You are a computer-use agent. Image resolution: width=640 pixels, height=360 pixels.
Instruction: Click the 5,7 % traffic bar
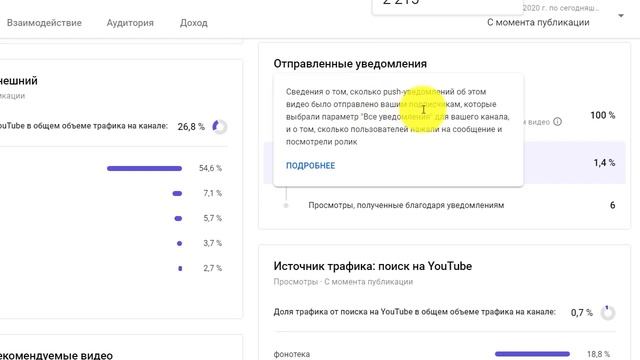tap(178, 218)
